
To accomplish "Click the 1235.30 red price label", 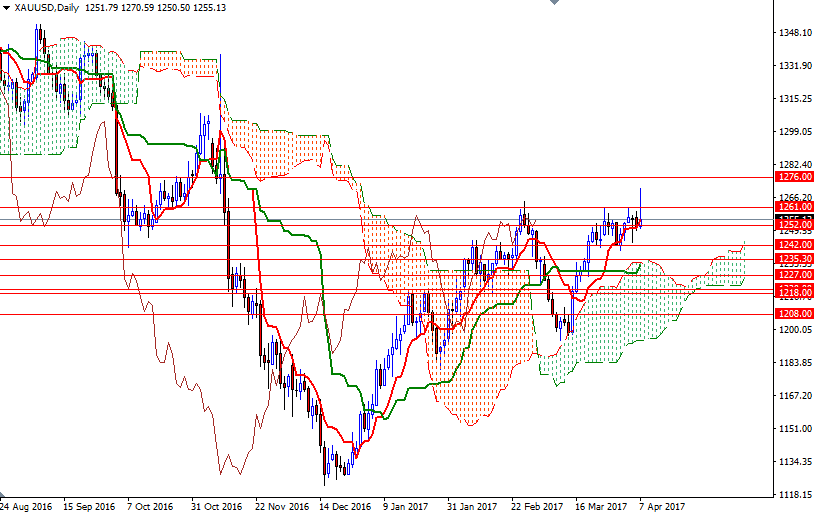I will pyautogui.click(x=794, y=258).
